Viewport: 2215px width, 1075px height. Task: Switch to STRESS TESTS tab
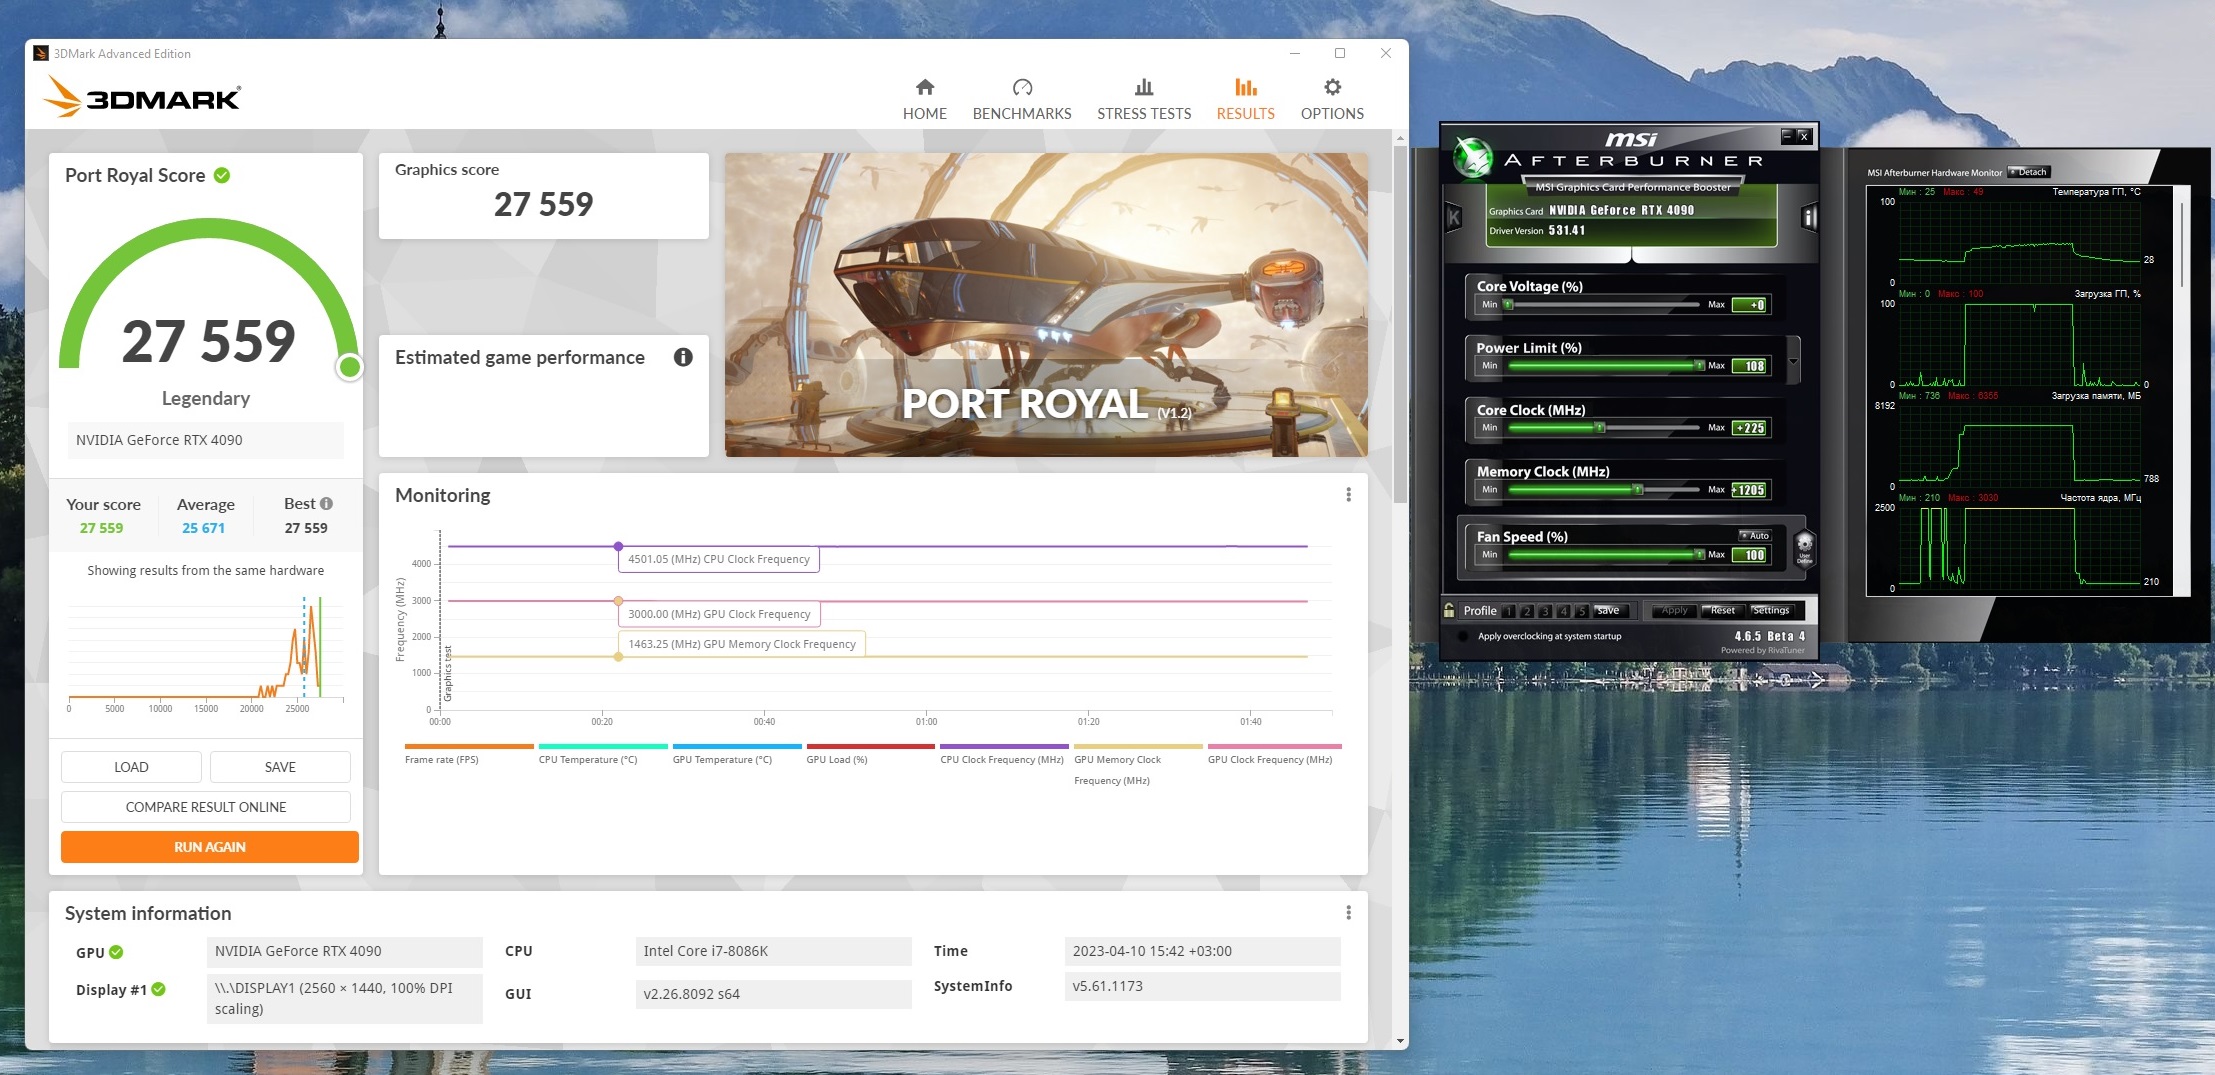click(1144, 100)
